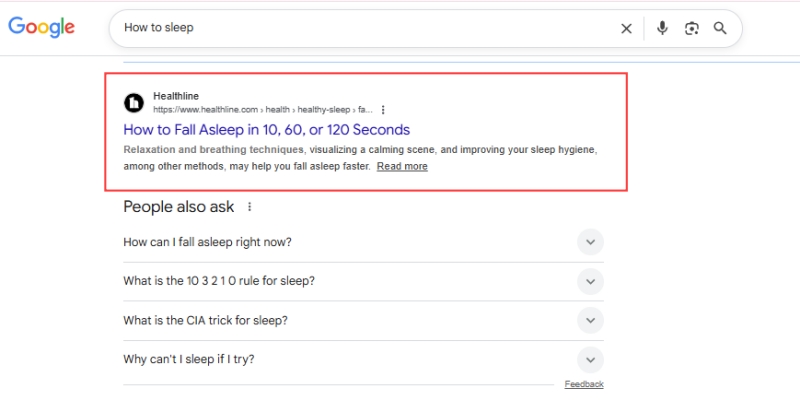This screenshot has width=800, height=412.
Task: Start voice search with the microphone icon
Action: [662, 28]
